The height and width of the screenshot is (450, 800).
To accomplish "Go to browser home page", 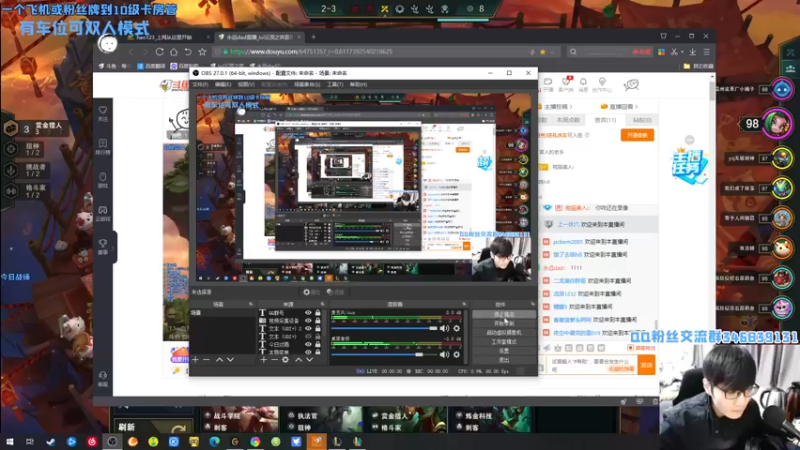I will coord(174,52).
